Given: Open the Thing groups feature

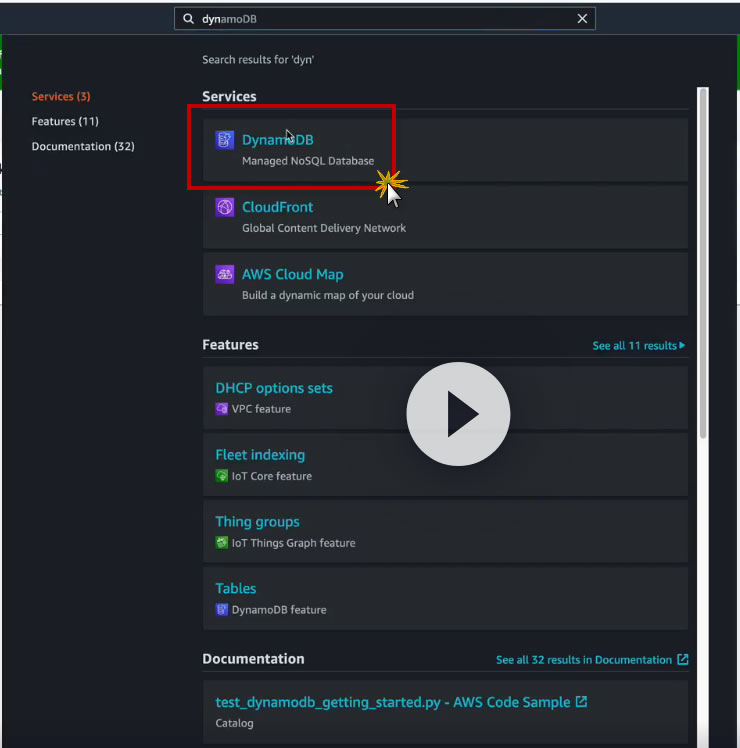Looking at the screenshot, I should tap(257, 521).
